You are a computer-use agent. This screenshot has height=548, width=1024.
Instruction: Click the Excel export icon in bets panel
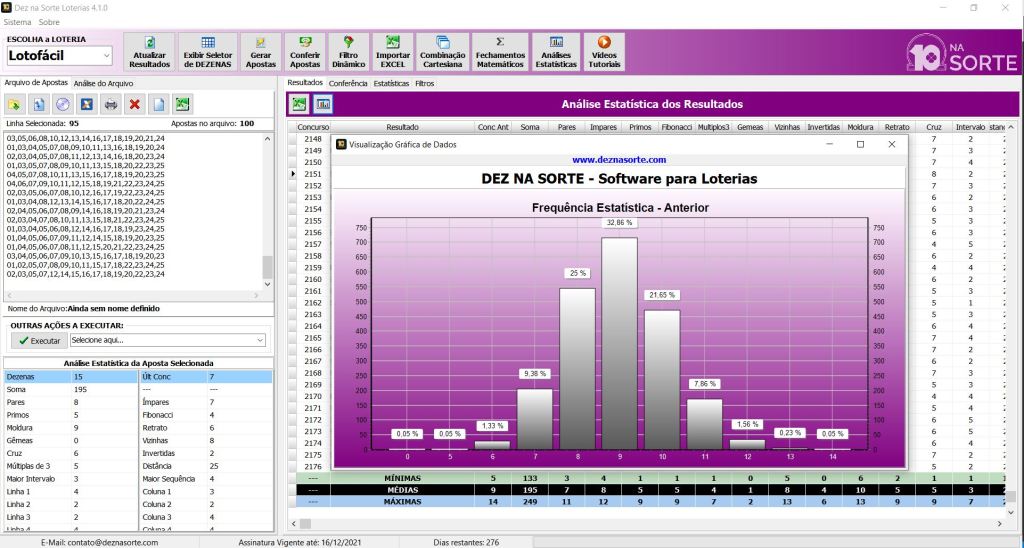click(183, 104)
